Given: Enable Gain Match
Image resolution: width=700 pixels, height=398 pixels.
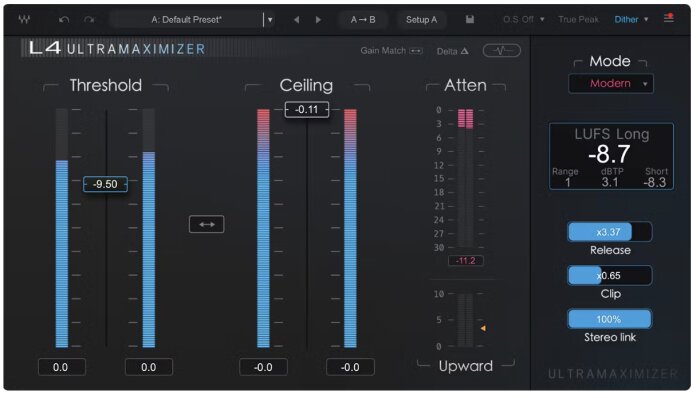Looking at the screenshot, I should click(x=392, y=51).
